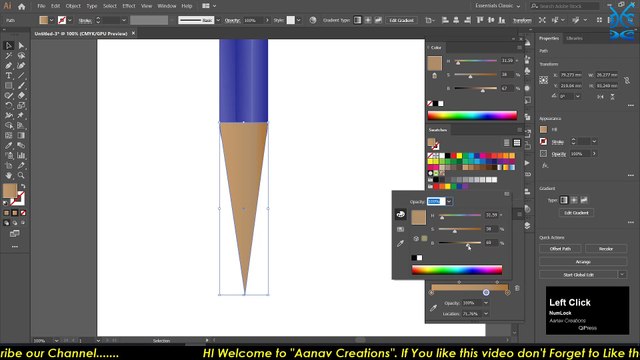Image resolution: width=640 pixels, height=360 pixels.
Task: Select the Type tool
Action: [9, 76]
